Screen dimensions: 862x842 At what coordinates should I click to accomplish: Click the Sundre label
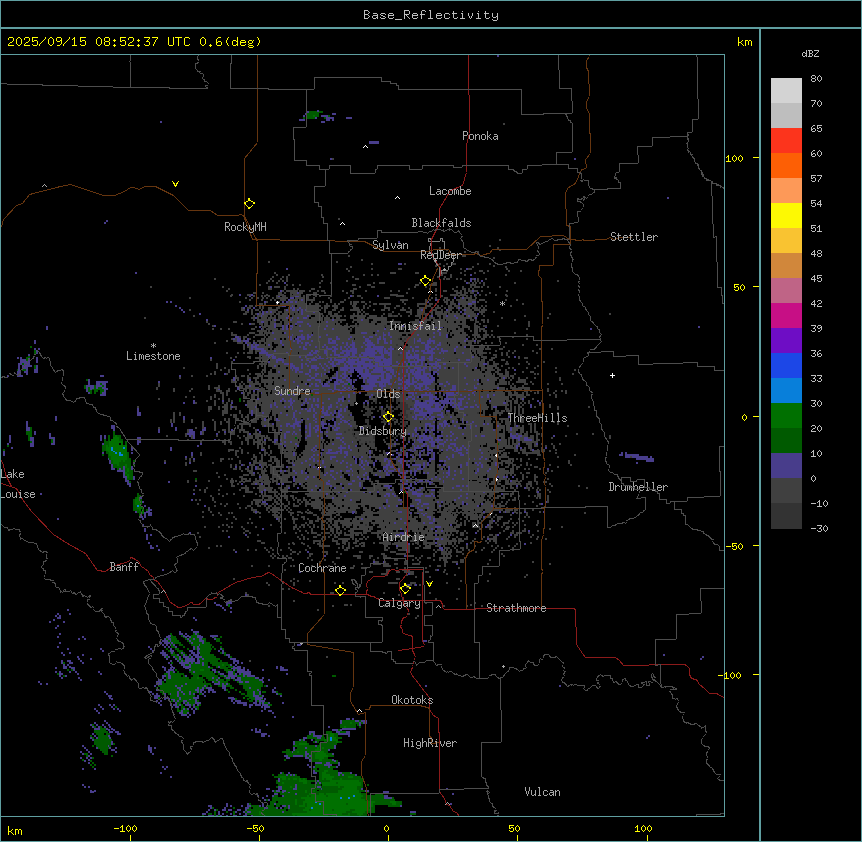tap(292, 391)
